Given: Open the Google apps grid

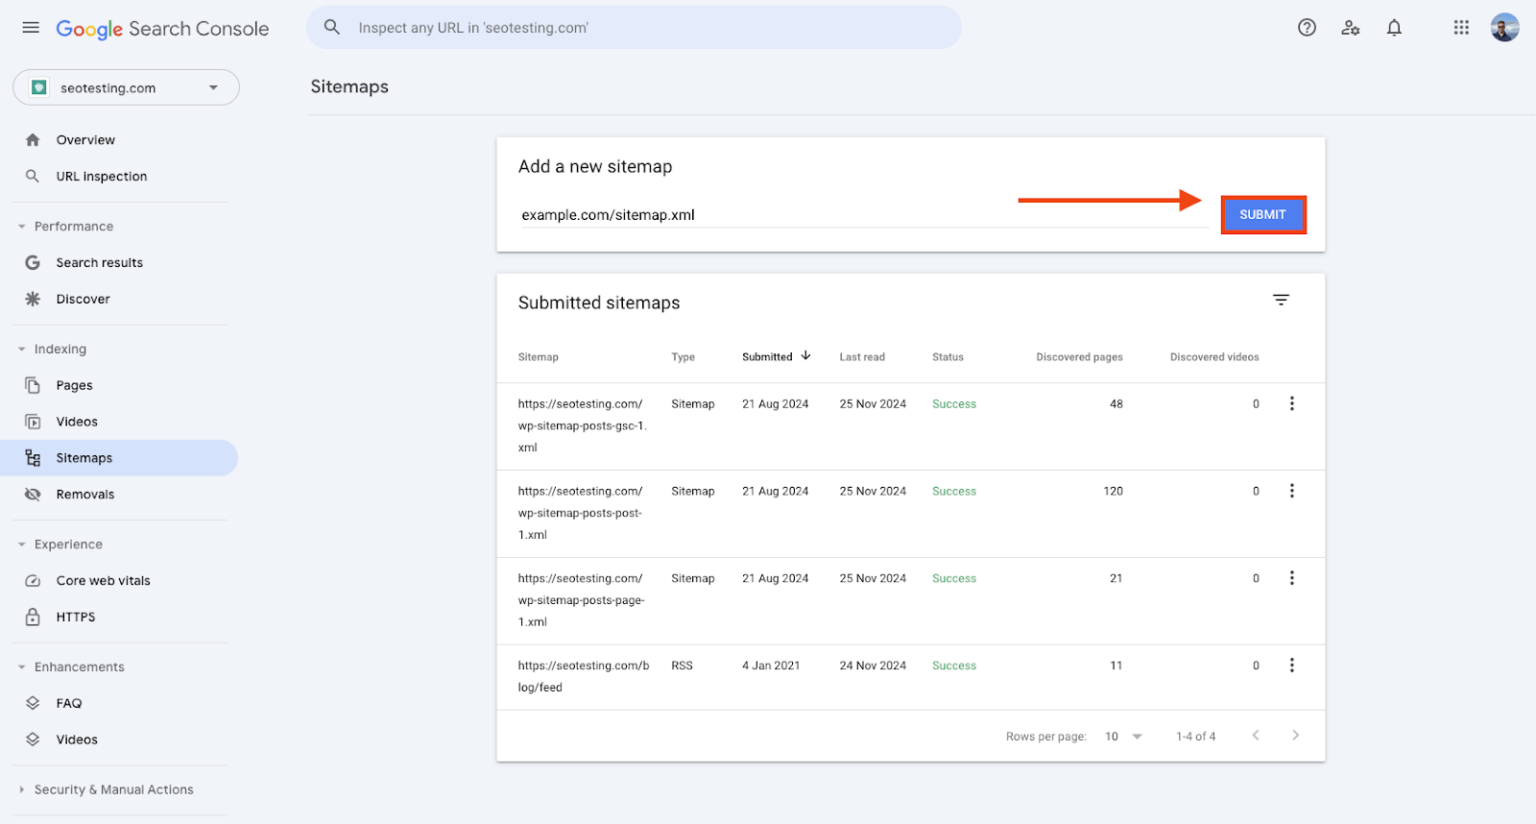Looking at the screenshot, I should click(1461, 27).
